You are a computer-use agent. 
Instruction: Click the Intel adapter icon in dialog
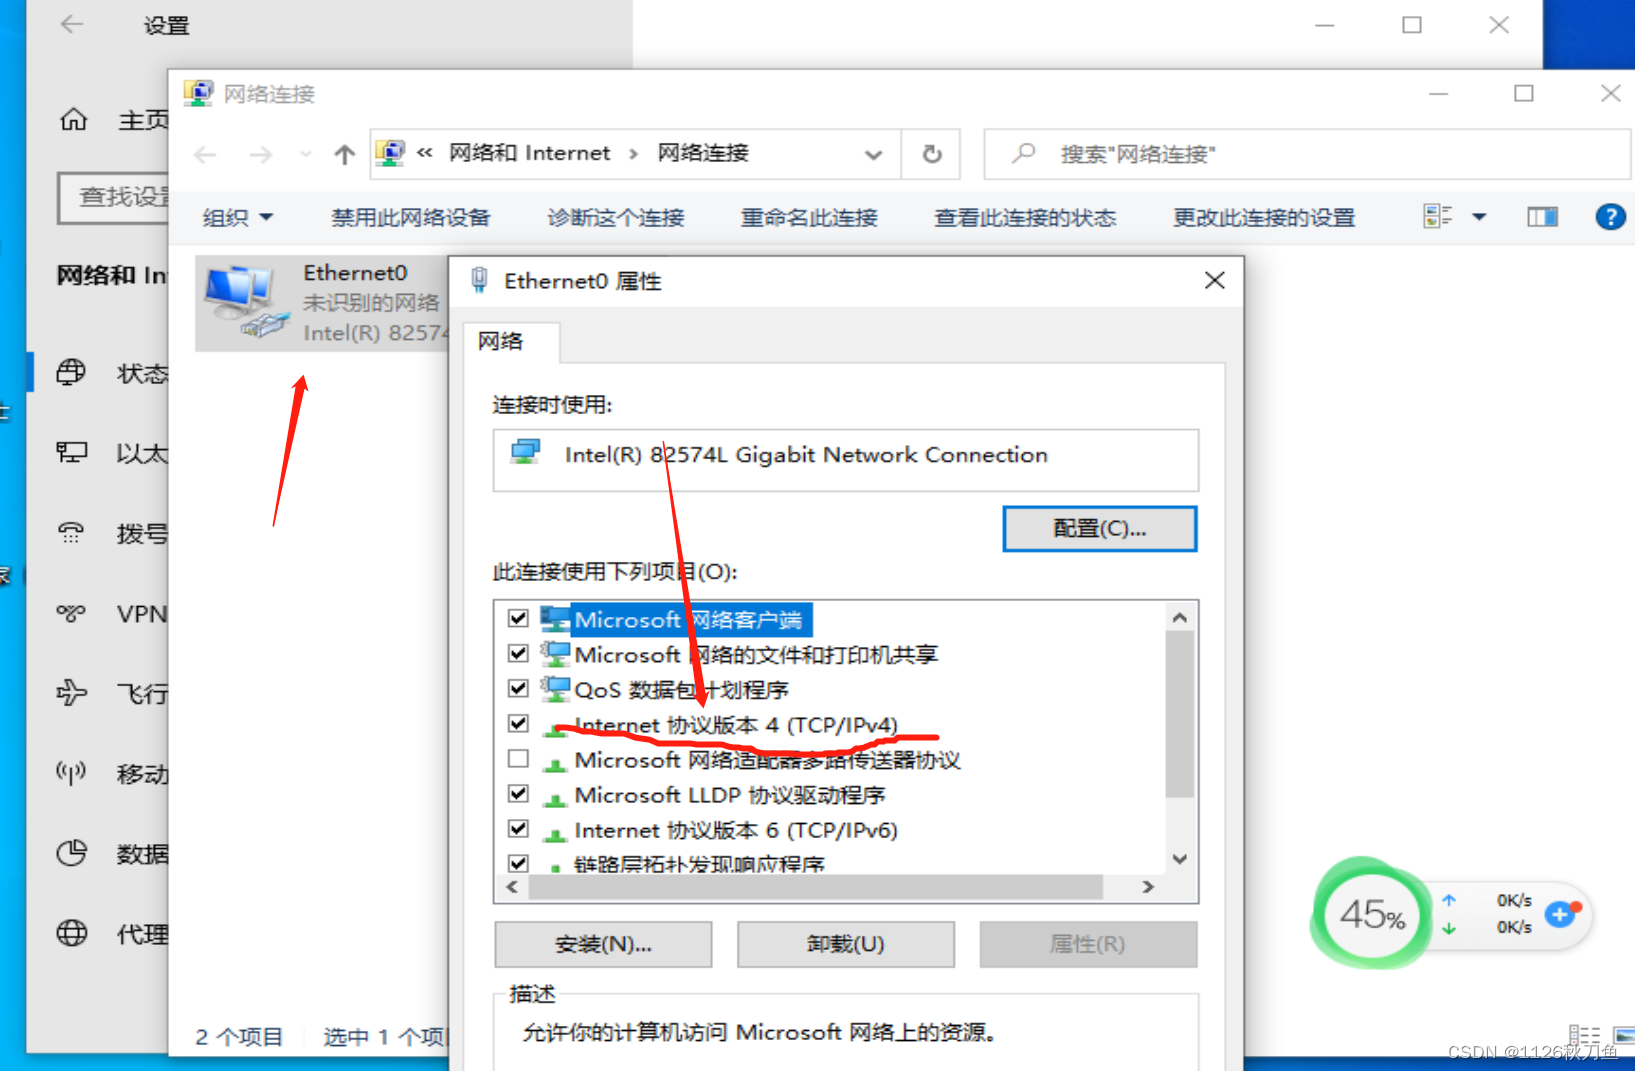(x=525, y=452)
